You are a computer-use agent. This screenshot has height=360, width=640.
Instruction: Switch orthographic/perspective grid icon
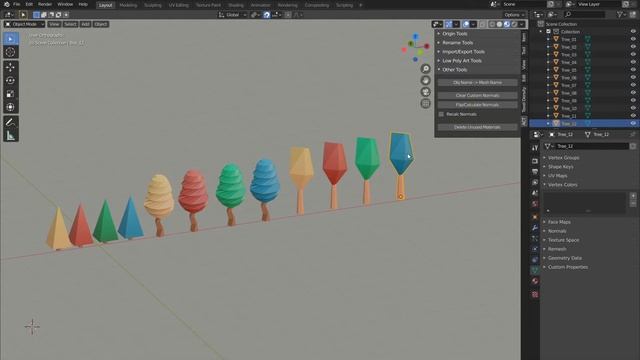(425, 103)
